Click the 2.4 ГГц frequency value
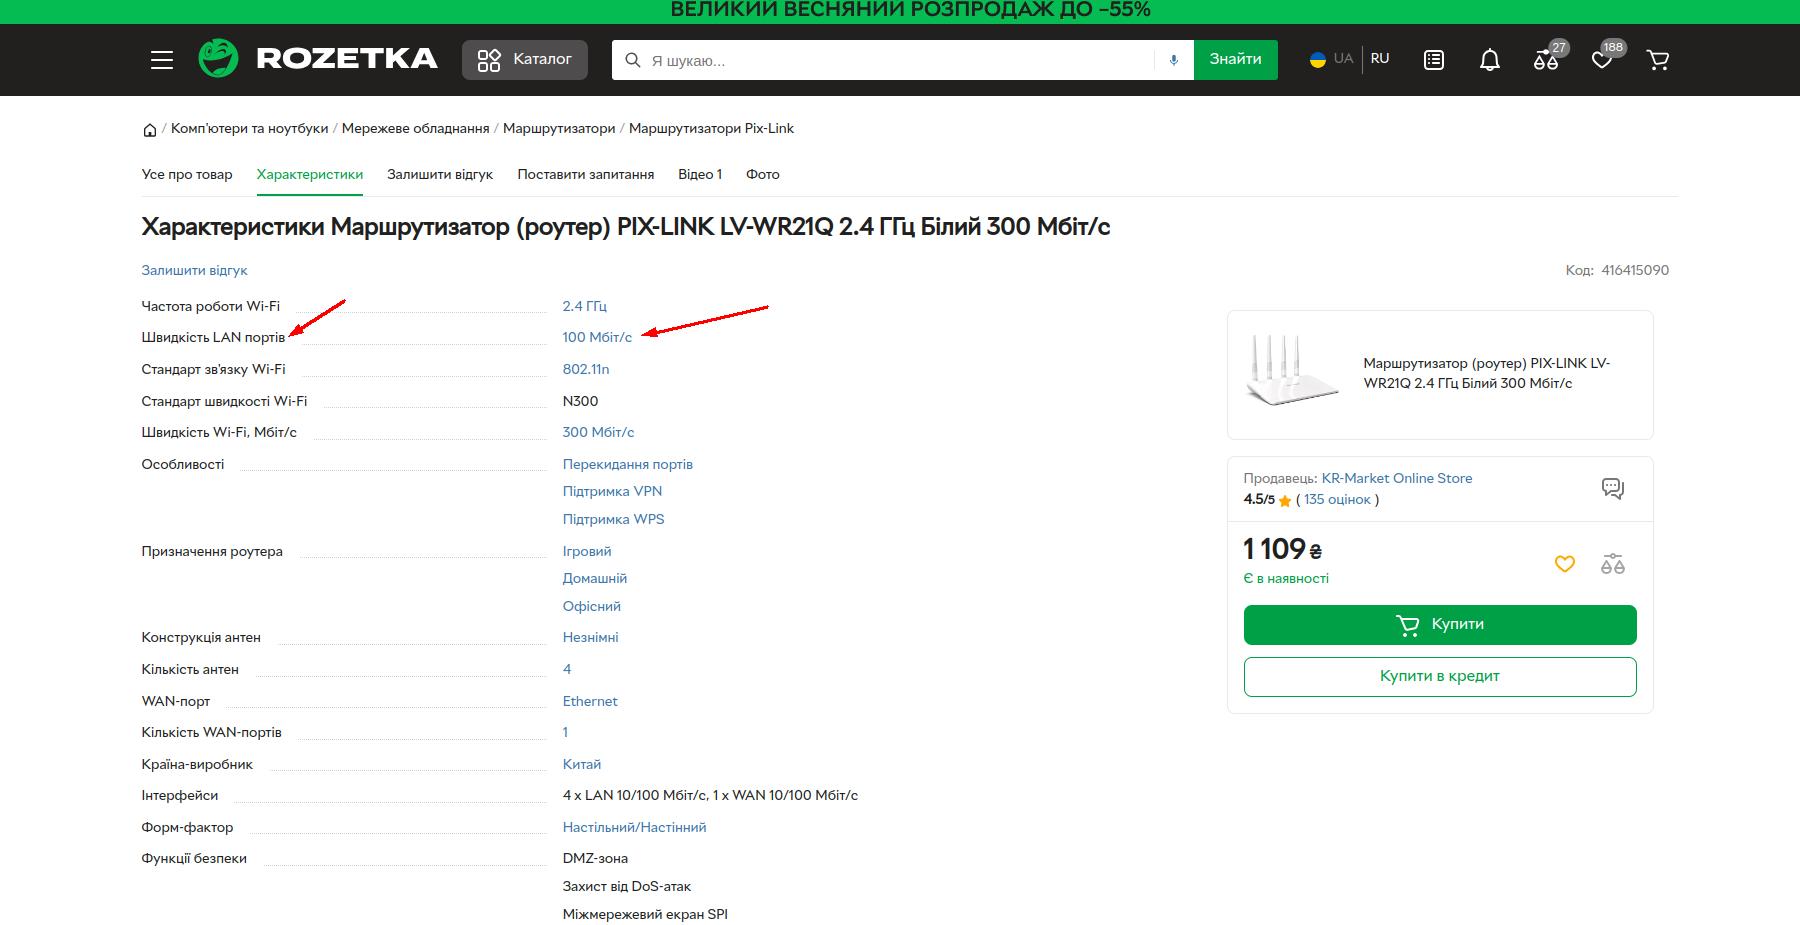The width and height of the screenshot is (1800, 925). coord(585,307)
